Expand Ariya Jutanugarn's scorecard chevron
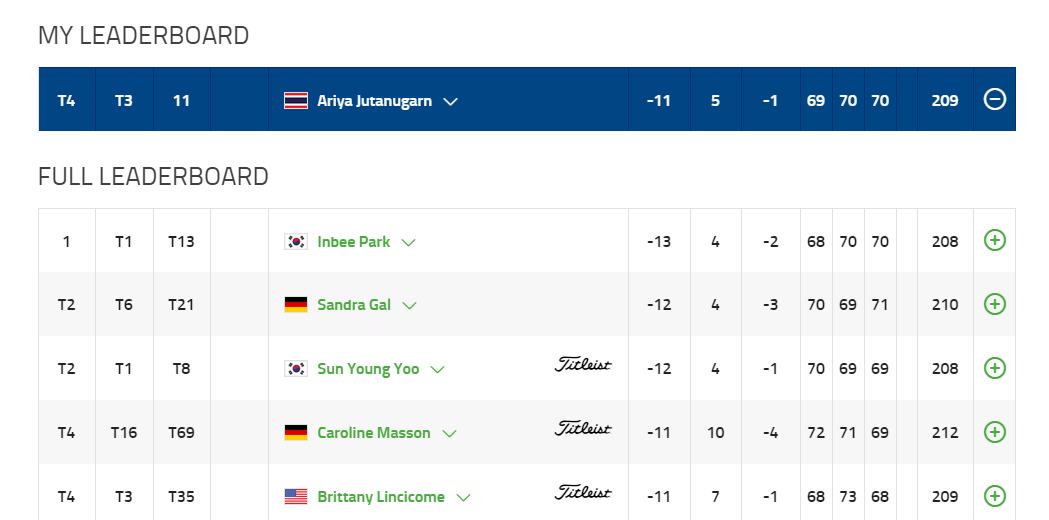1049x520 pixels. click(x=450, y=101)
